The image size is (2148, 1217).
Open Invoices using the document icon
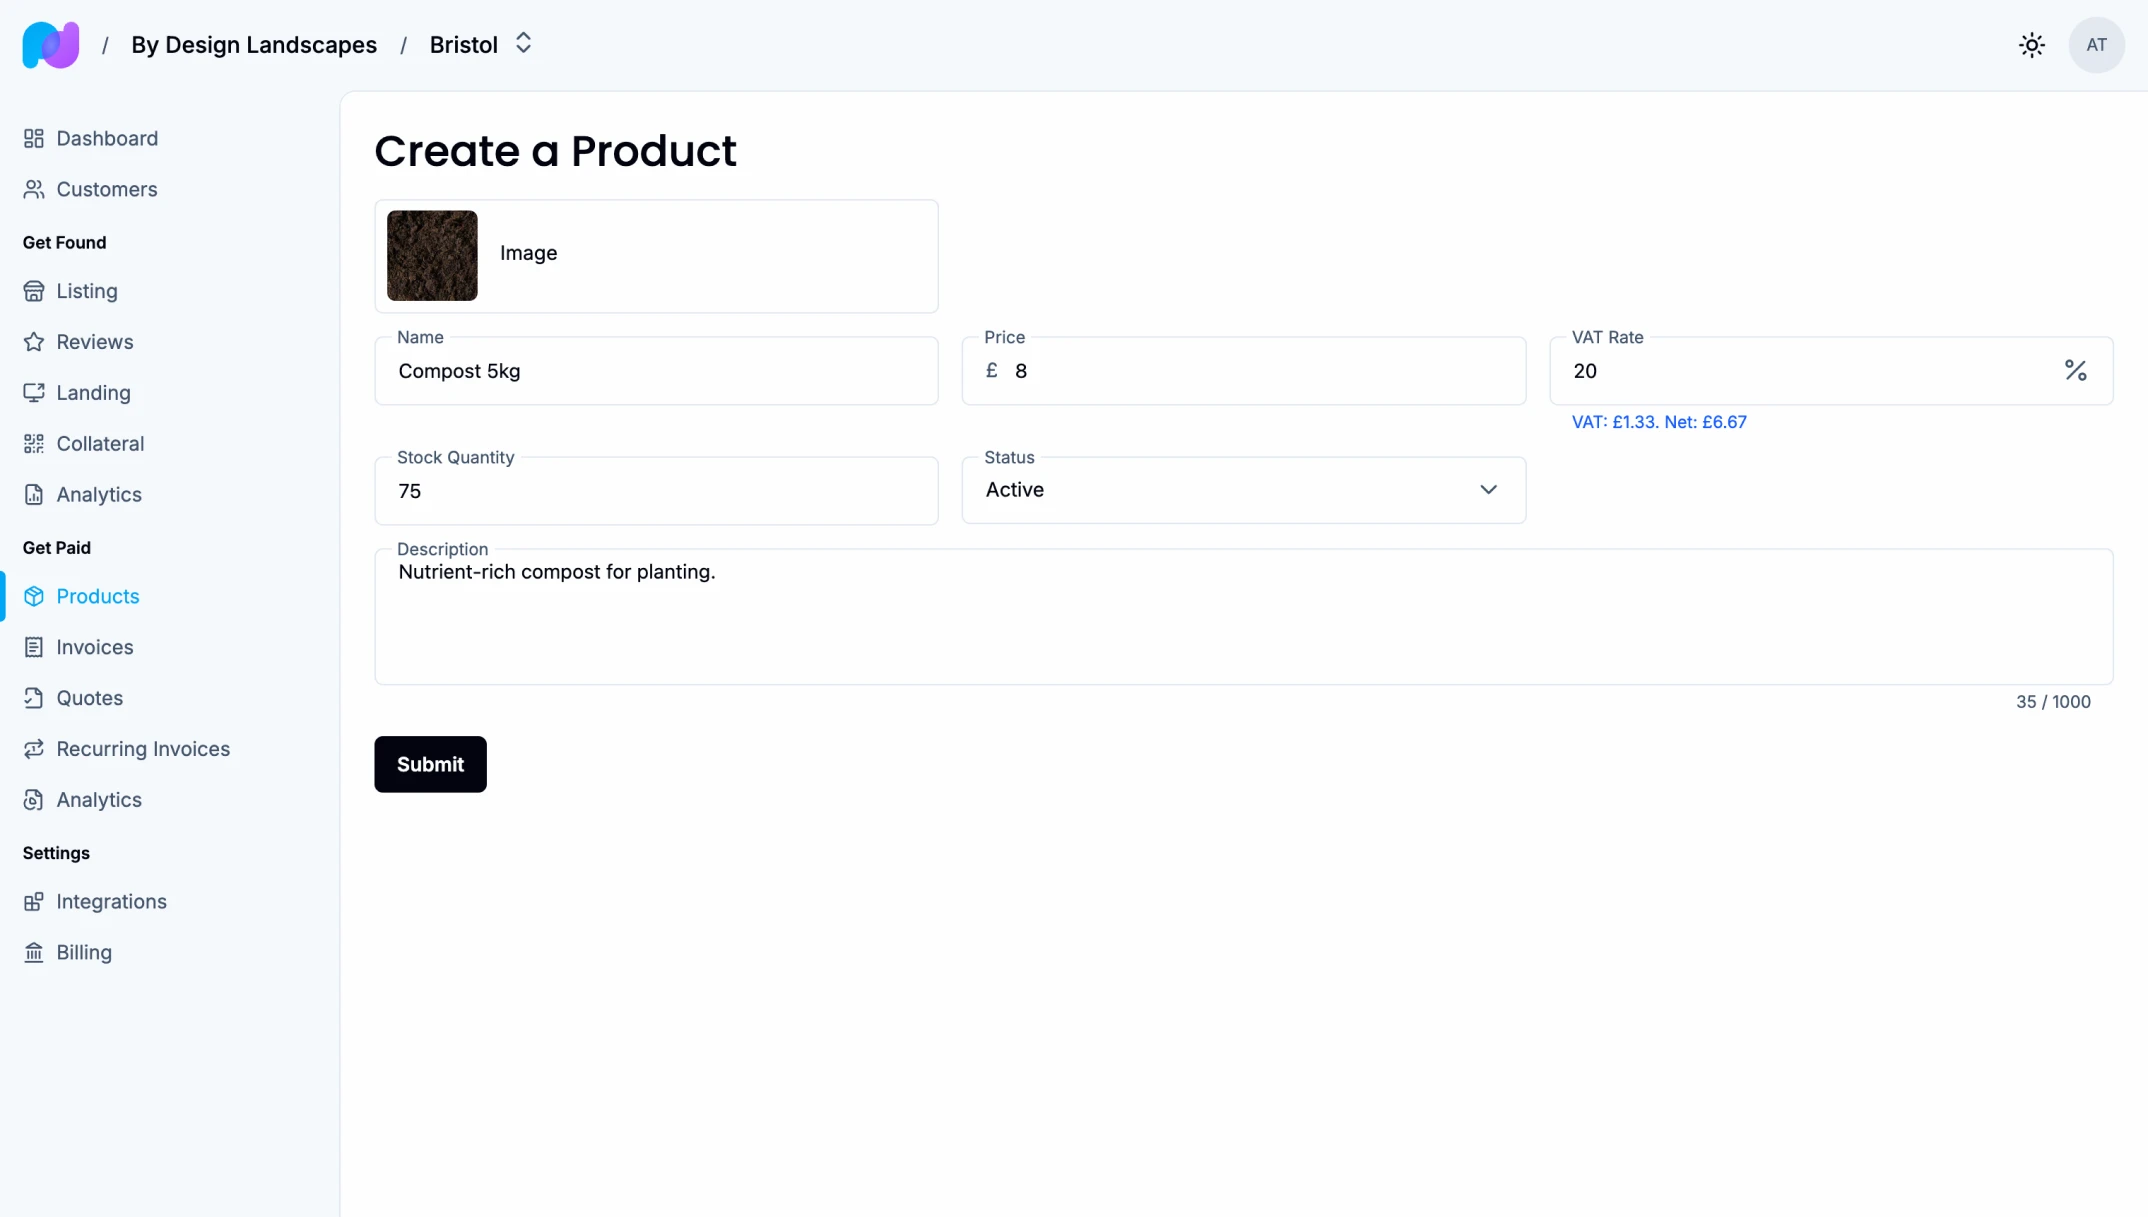pyautogui.click(x=34, y=647)
